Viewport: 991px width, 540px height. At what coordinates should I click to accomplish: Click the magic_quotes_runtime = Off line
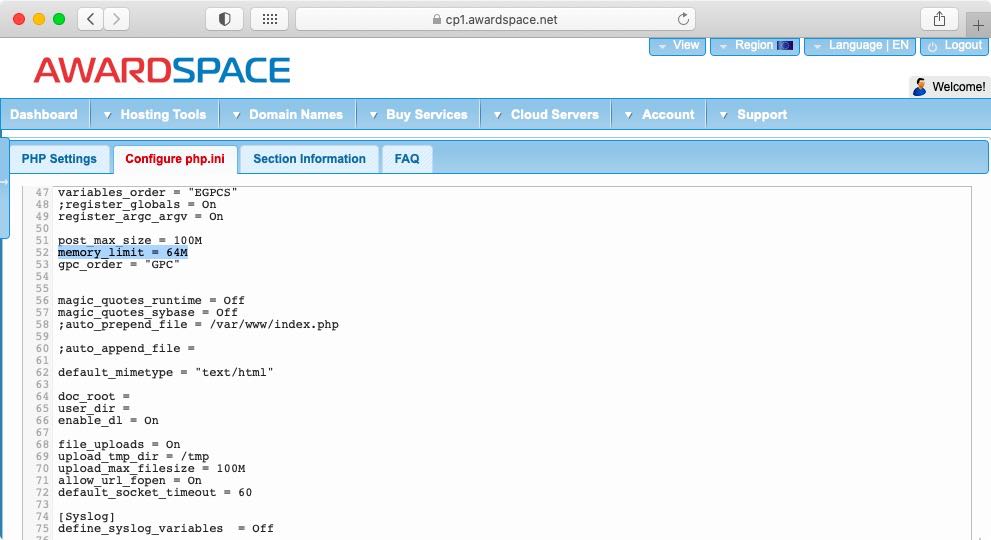pyautogui.click(x=152, y=300)
